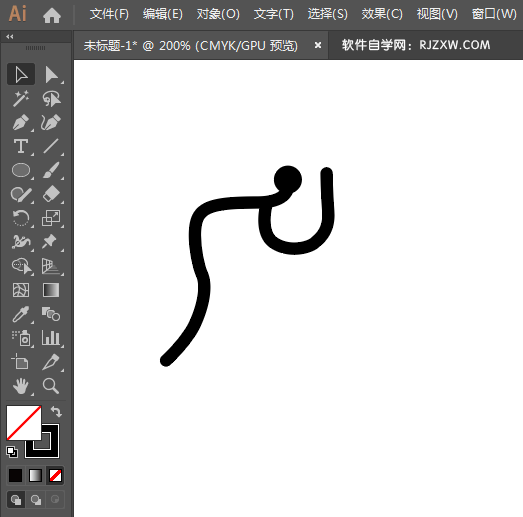Viewport: 523px width, 517px height.
Task: Open the 文件(F) menu
Action: [x=109, y=14]
